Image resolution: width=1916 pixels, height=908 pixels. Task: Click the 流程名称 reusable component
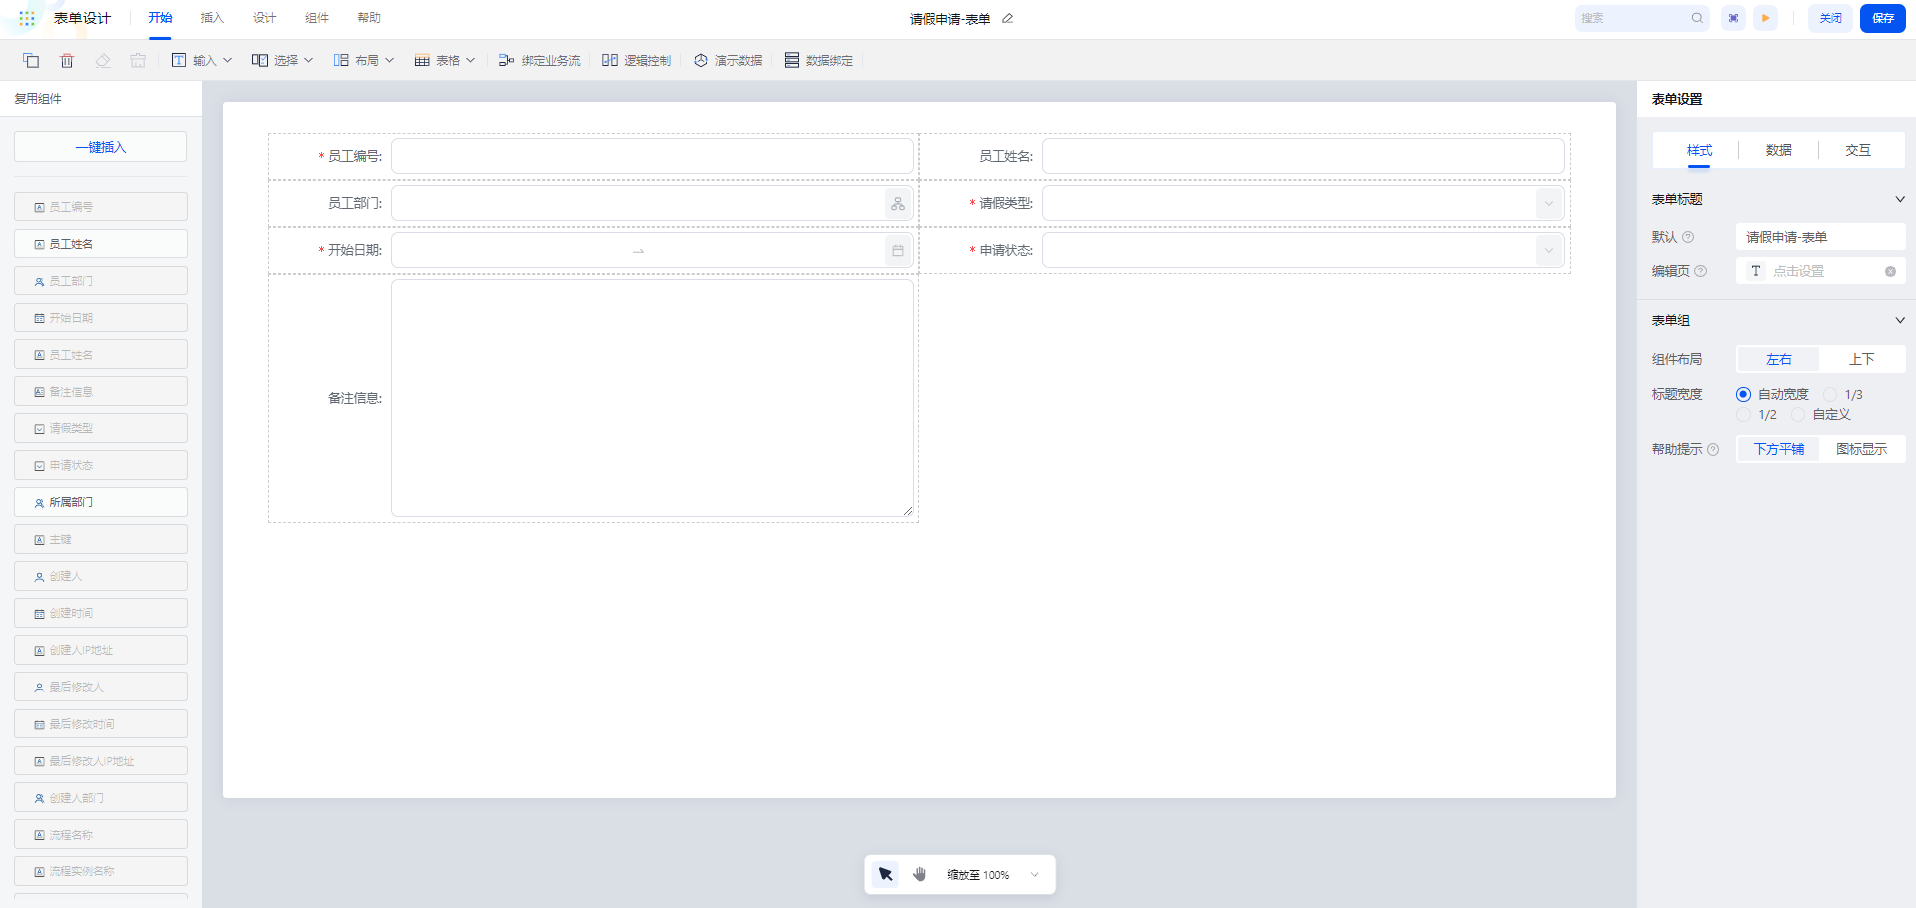(101, 835)
